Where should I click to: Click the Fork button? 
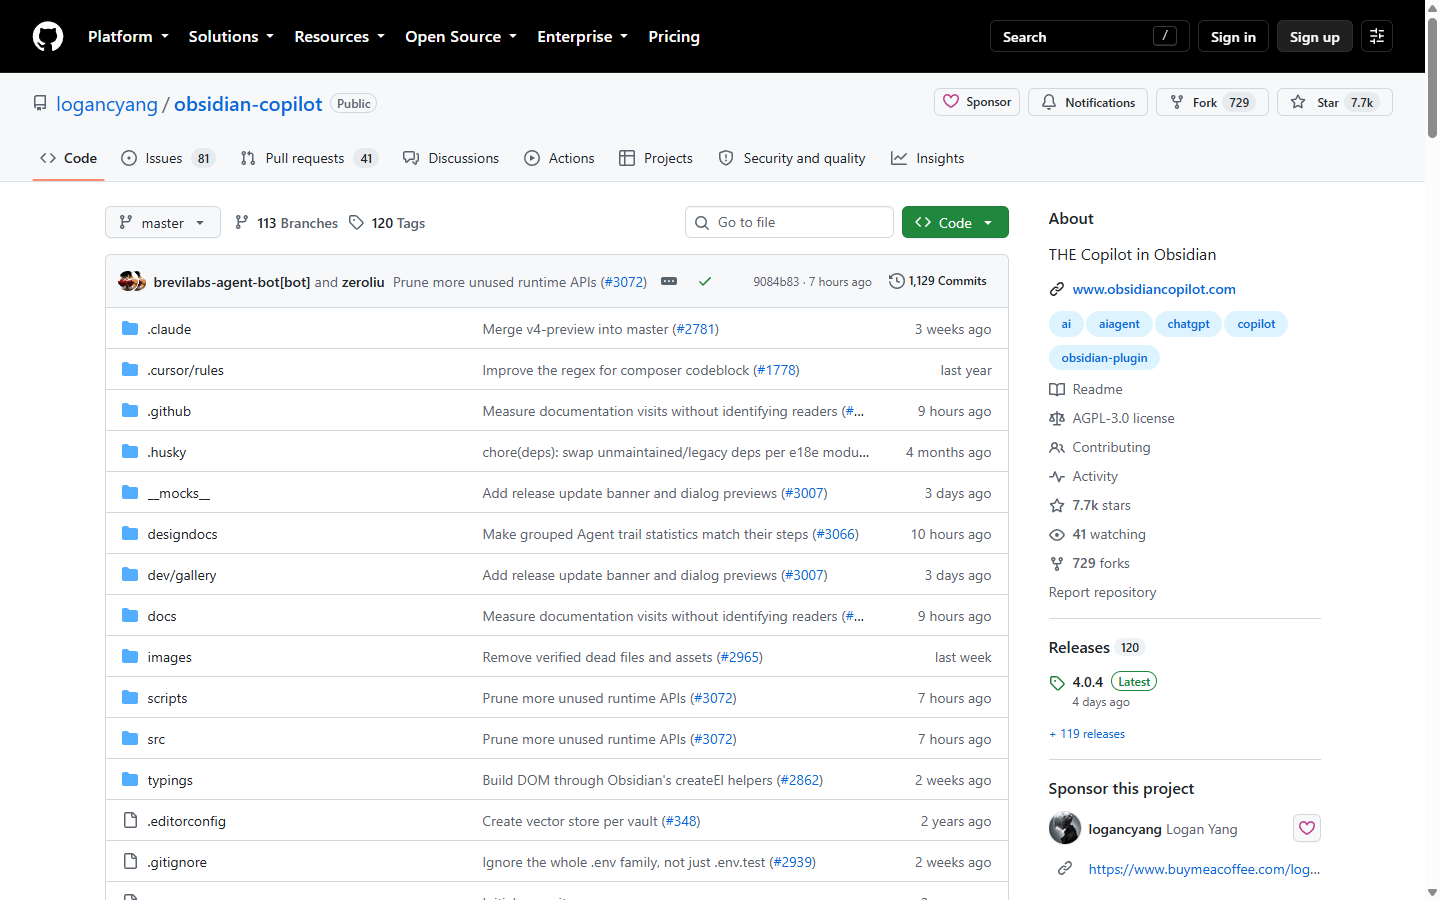(x=1212, y=102)
